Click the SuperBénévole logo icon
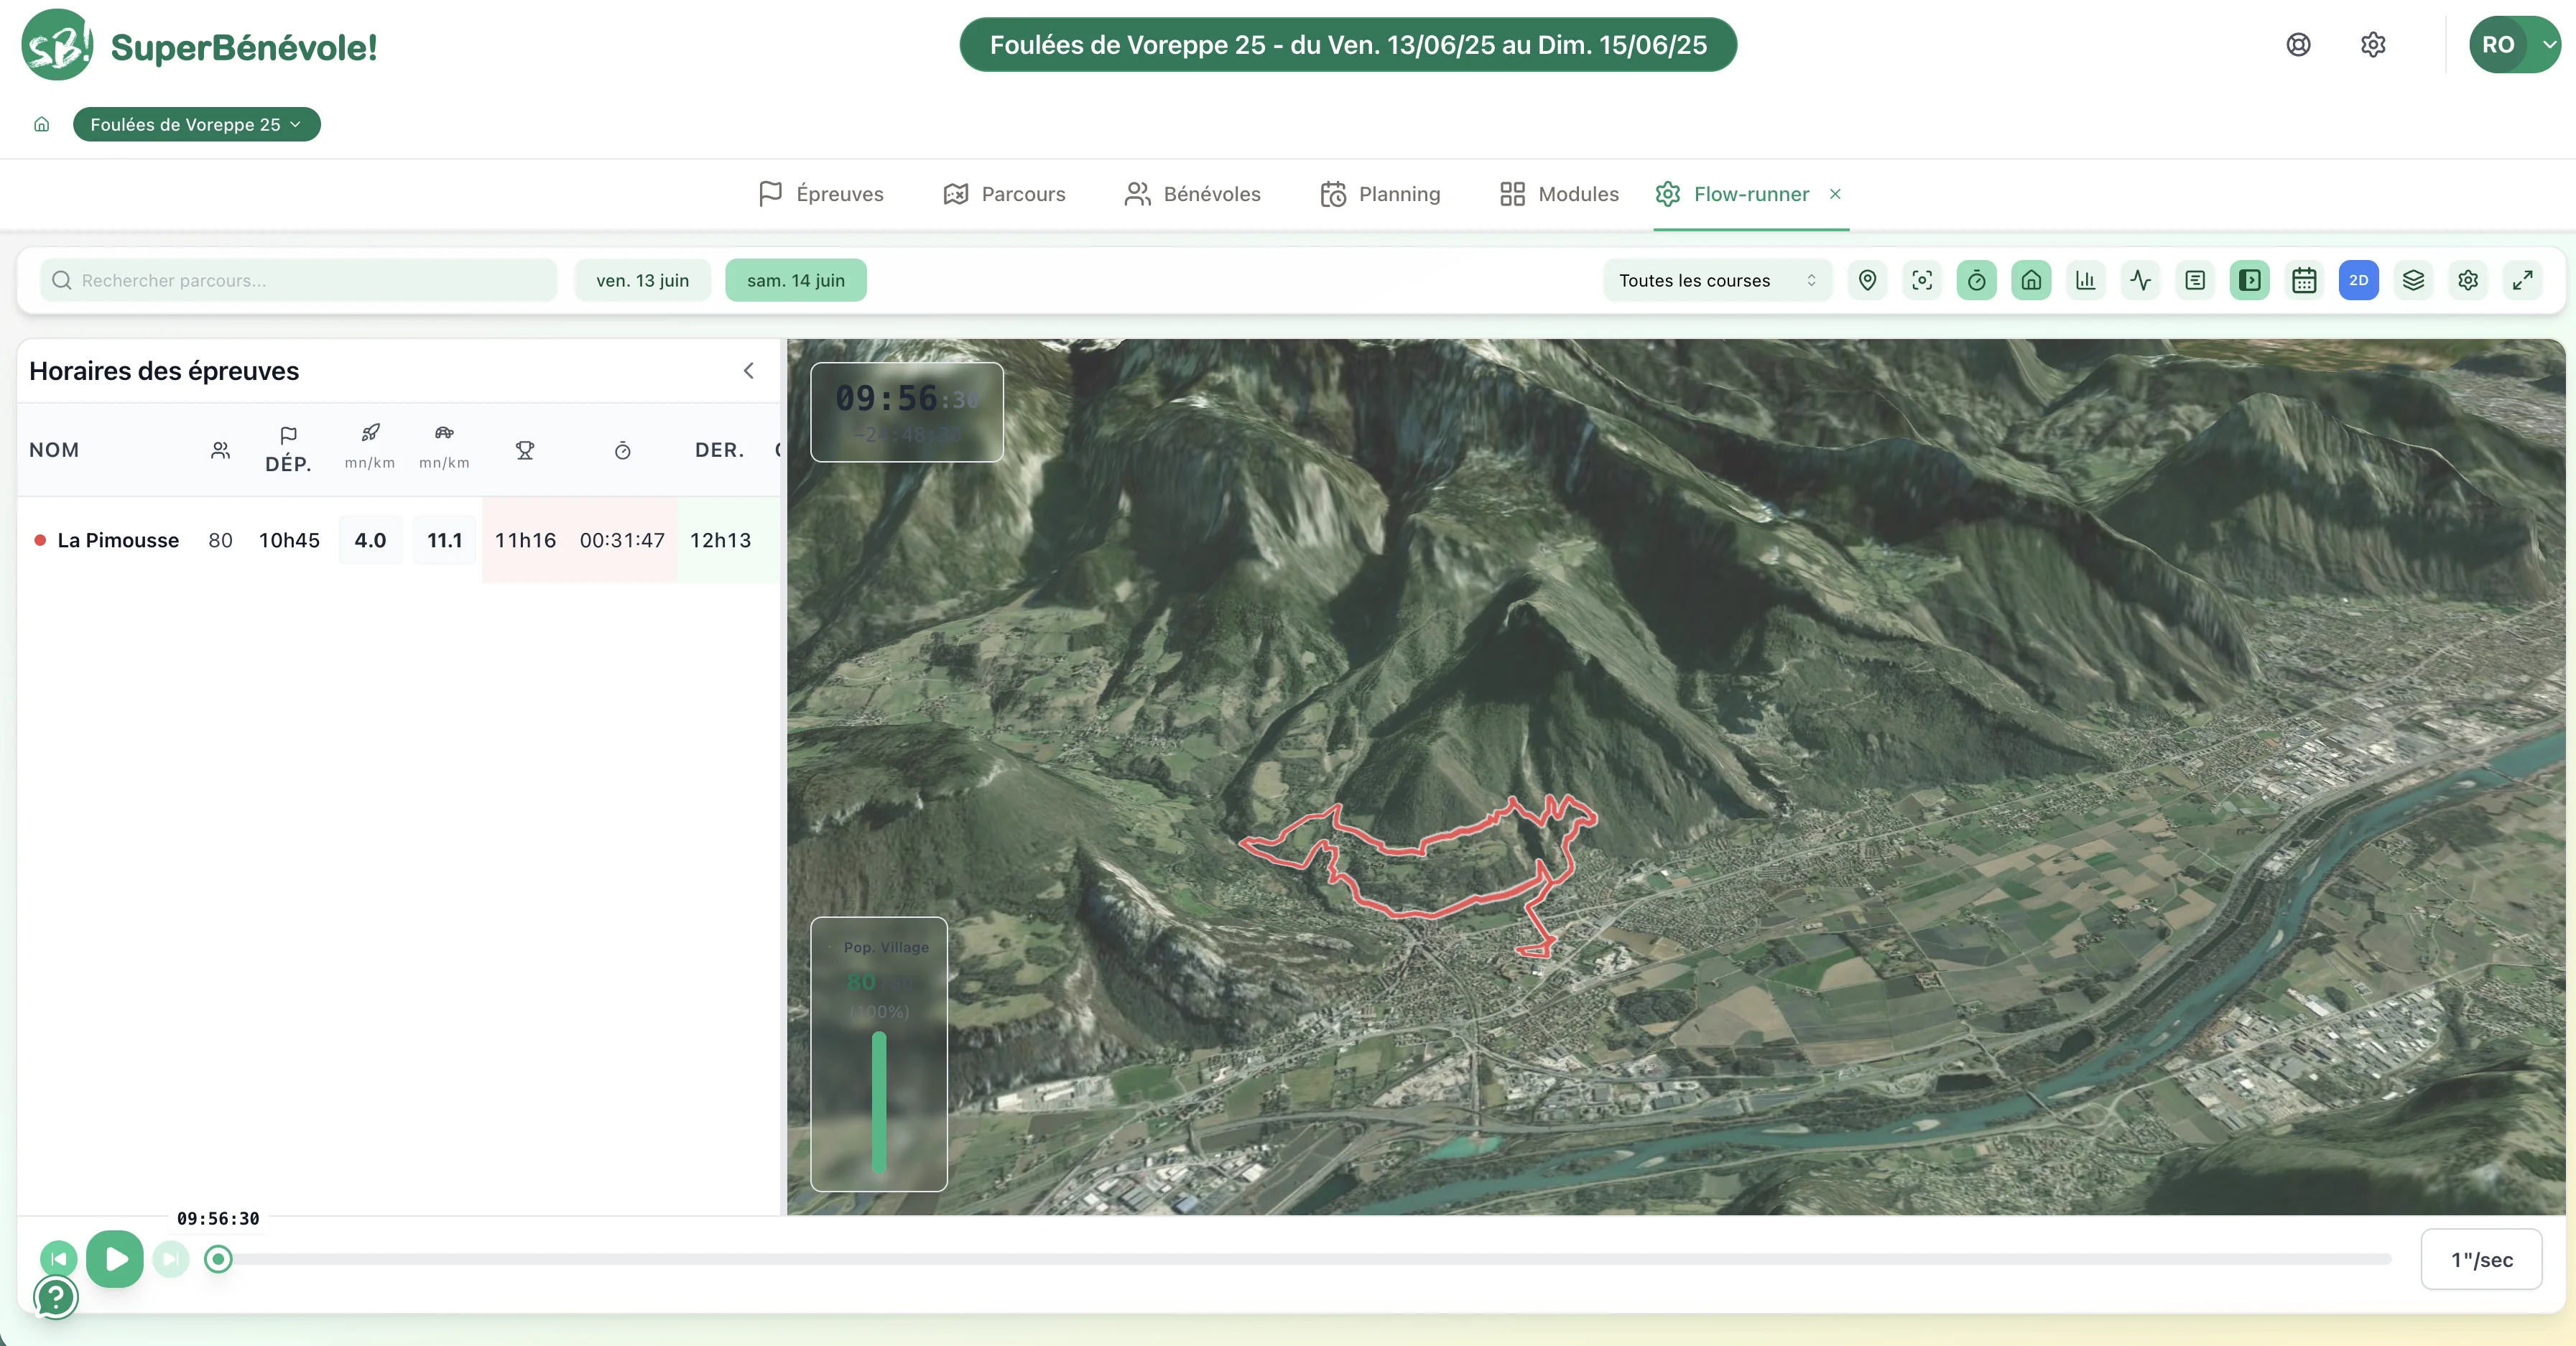 (x=57, y=45)
